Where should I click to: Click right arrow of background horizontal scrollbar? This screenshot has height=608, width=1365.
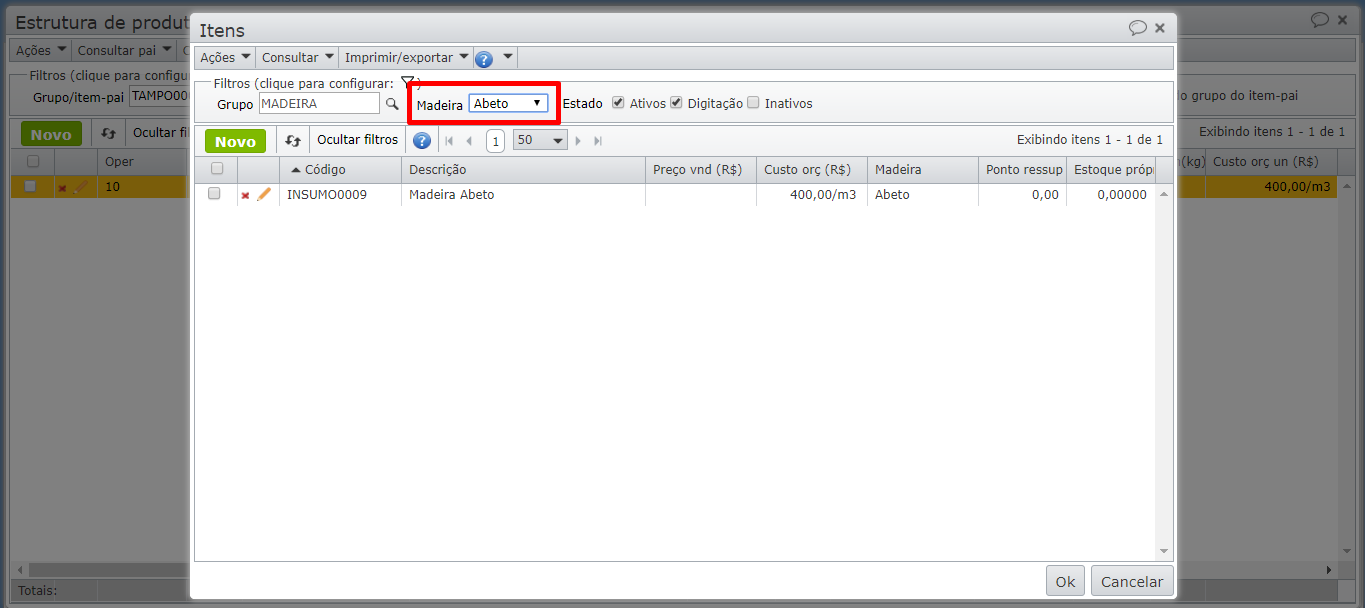click(1329, 570)
